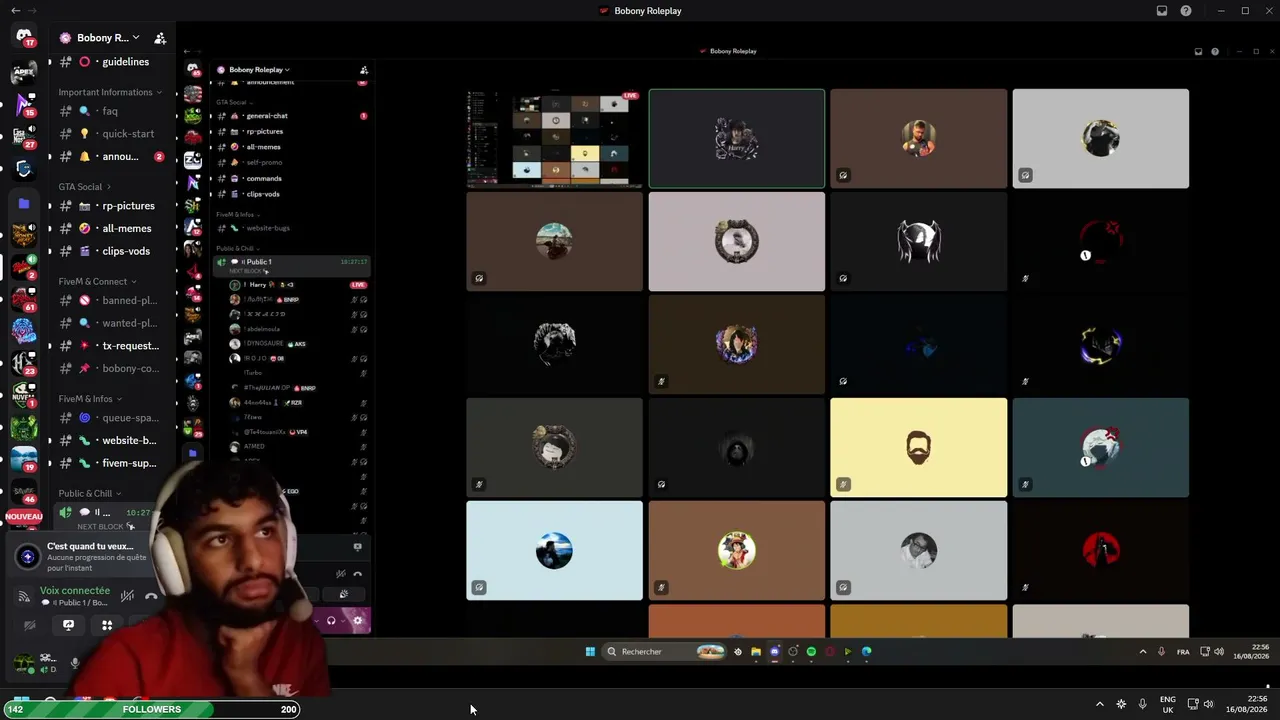1280x720 pixels.
Task: Open the annou... channel with 2 mentions
Action: pos(111,157)
